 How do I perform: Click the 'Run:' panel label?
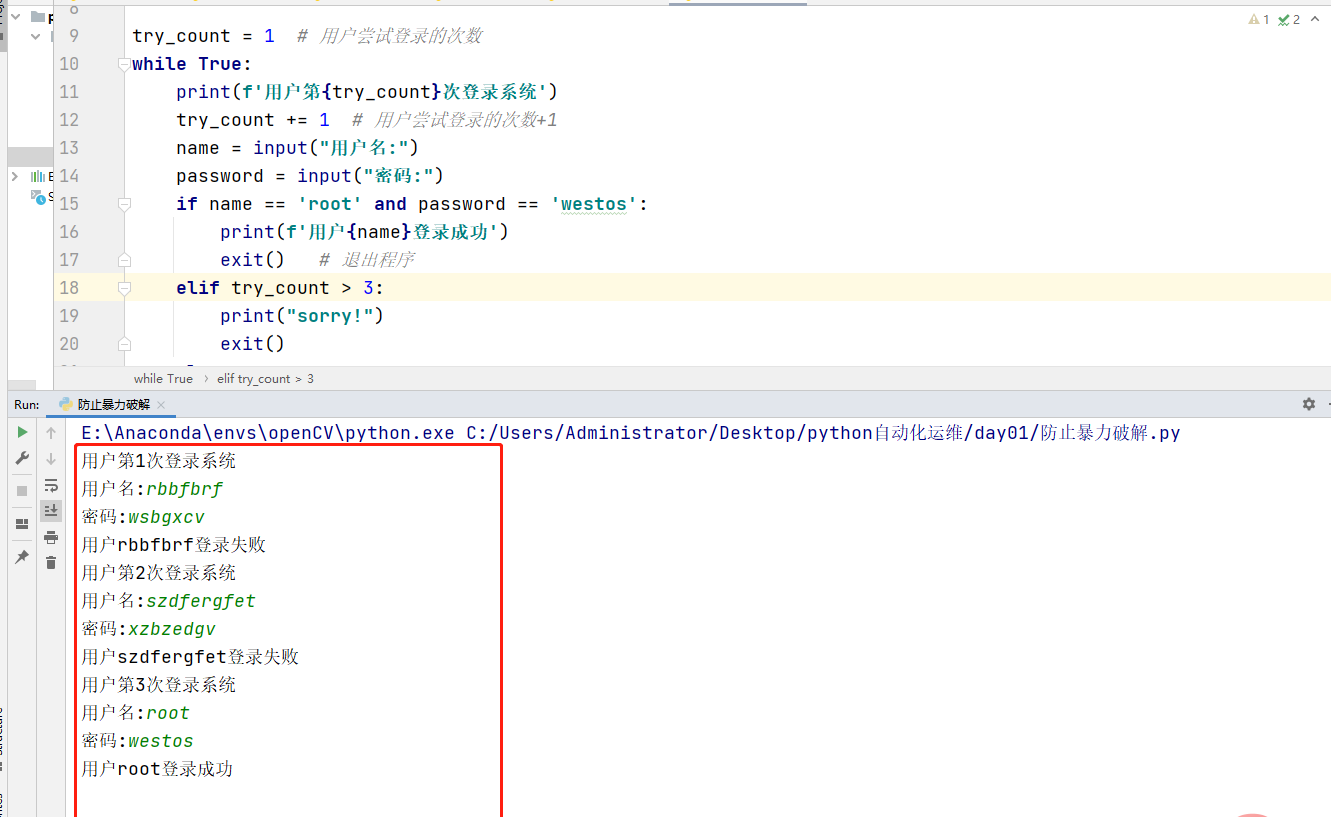27,405
